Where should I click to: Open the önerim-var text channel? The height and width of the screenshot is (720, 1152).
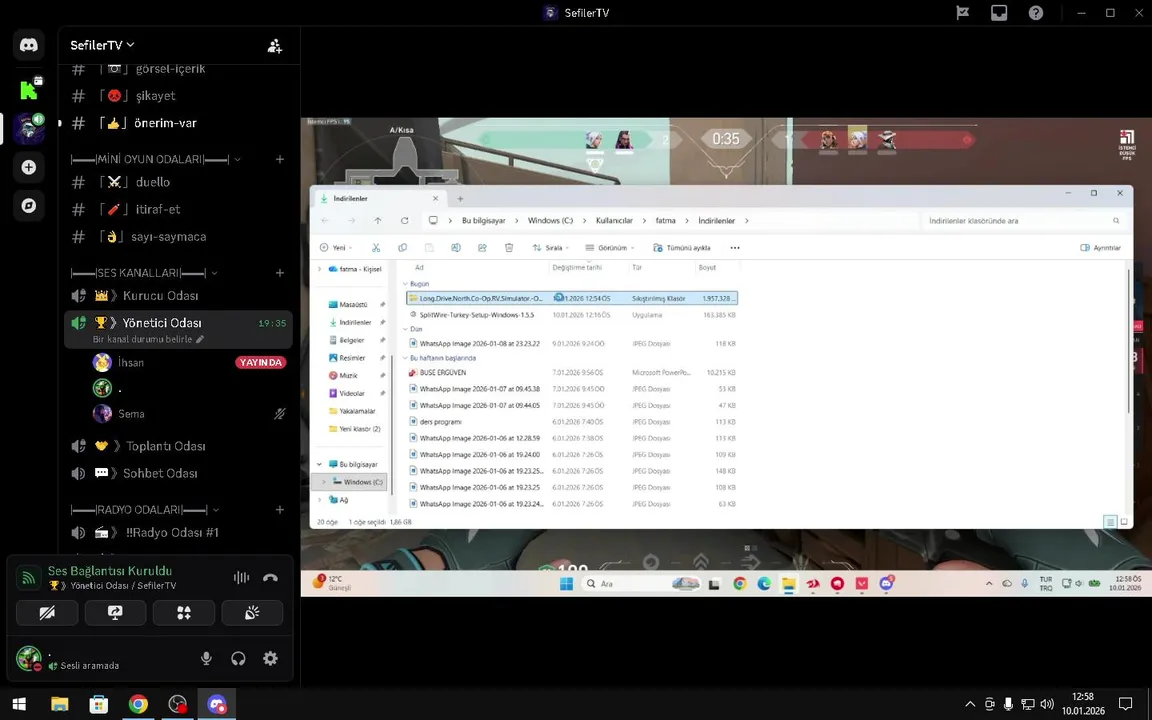[x=179, y=123]
